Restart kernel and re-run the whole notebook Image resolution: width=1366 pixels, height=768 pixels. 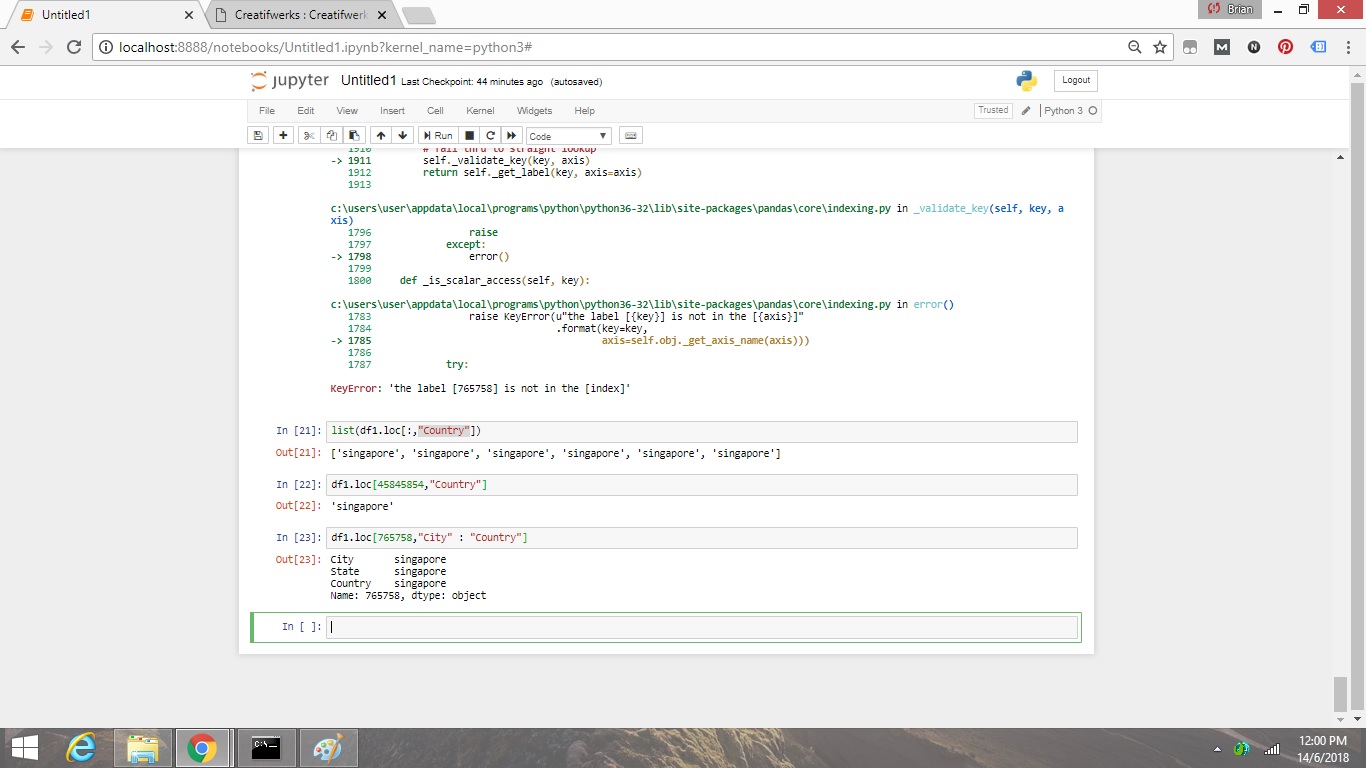click(512, 135)
